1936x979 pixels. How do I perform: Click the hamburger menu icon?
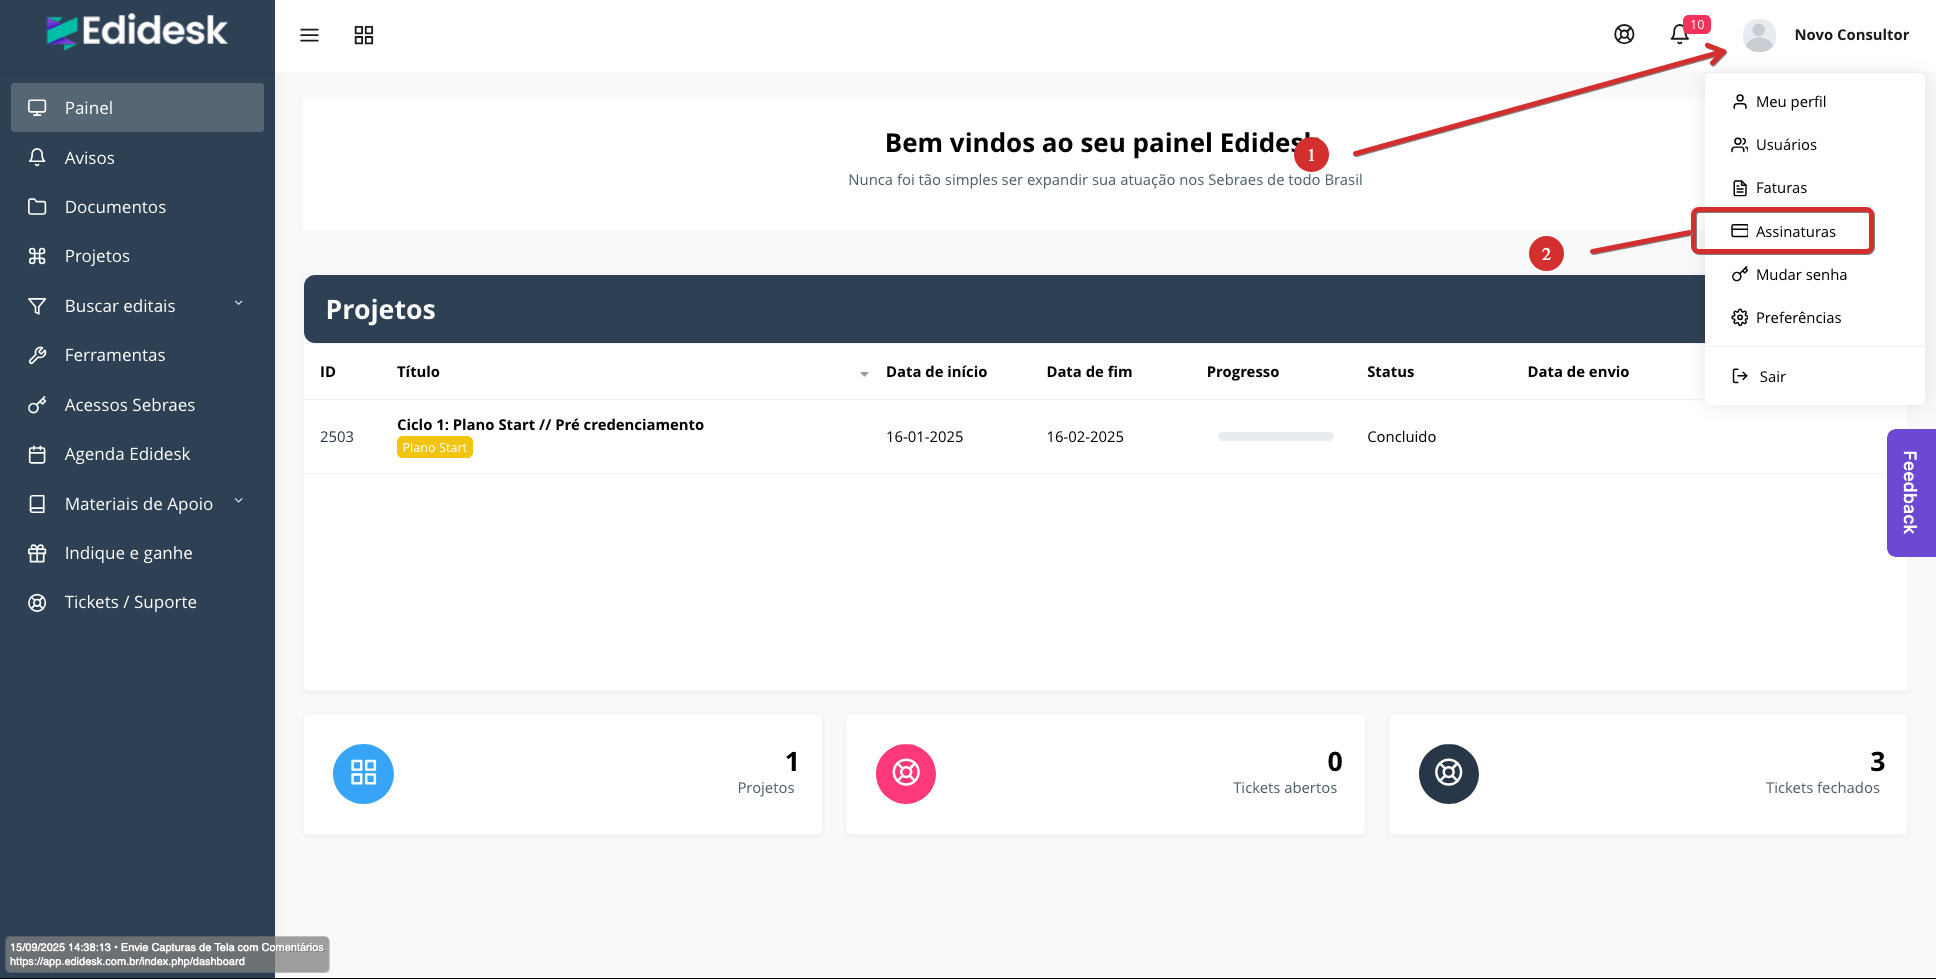pyautogui.click(x=309, y=35)
